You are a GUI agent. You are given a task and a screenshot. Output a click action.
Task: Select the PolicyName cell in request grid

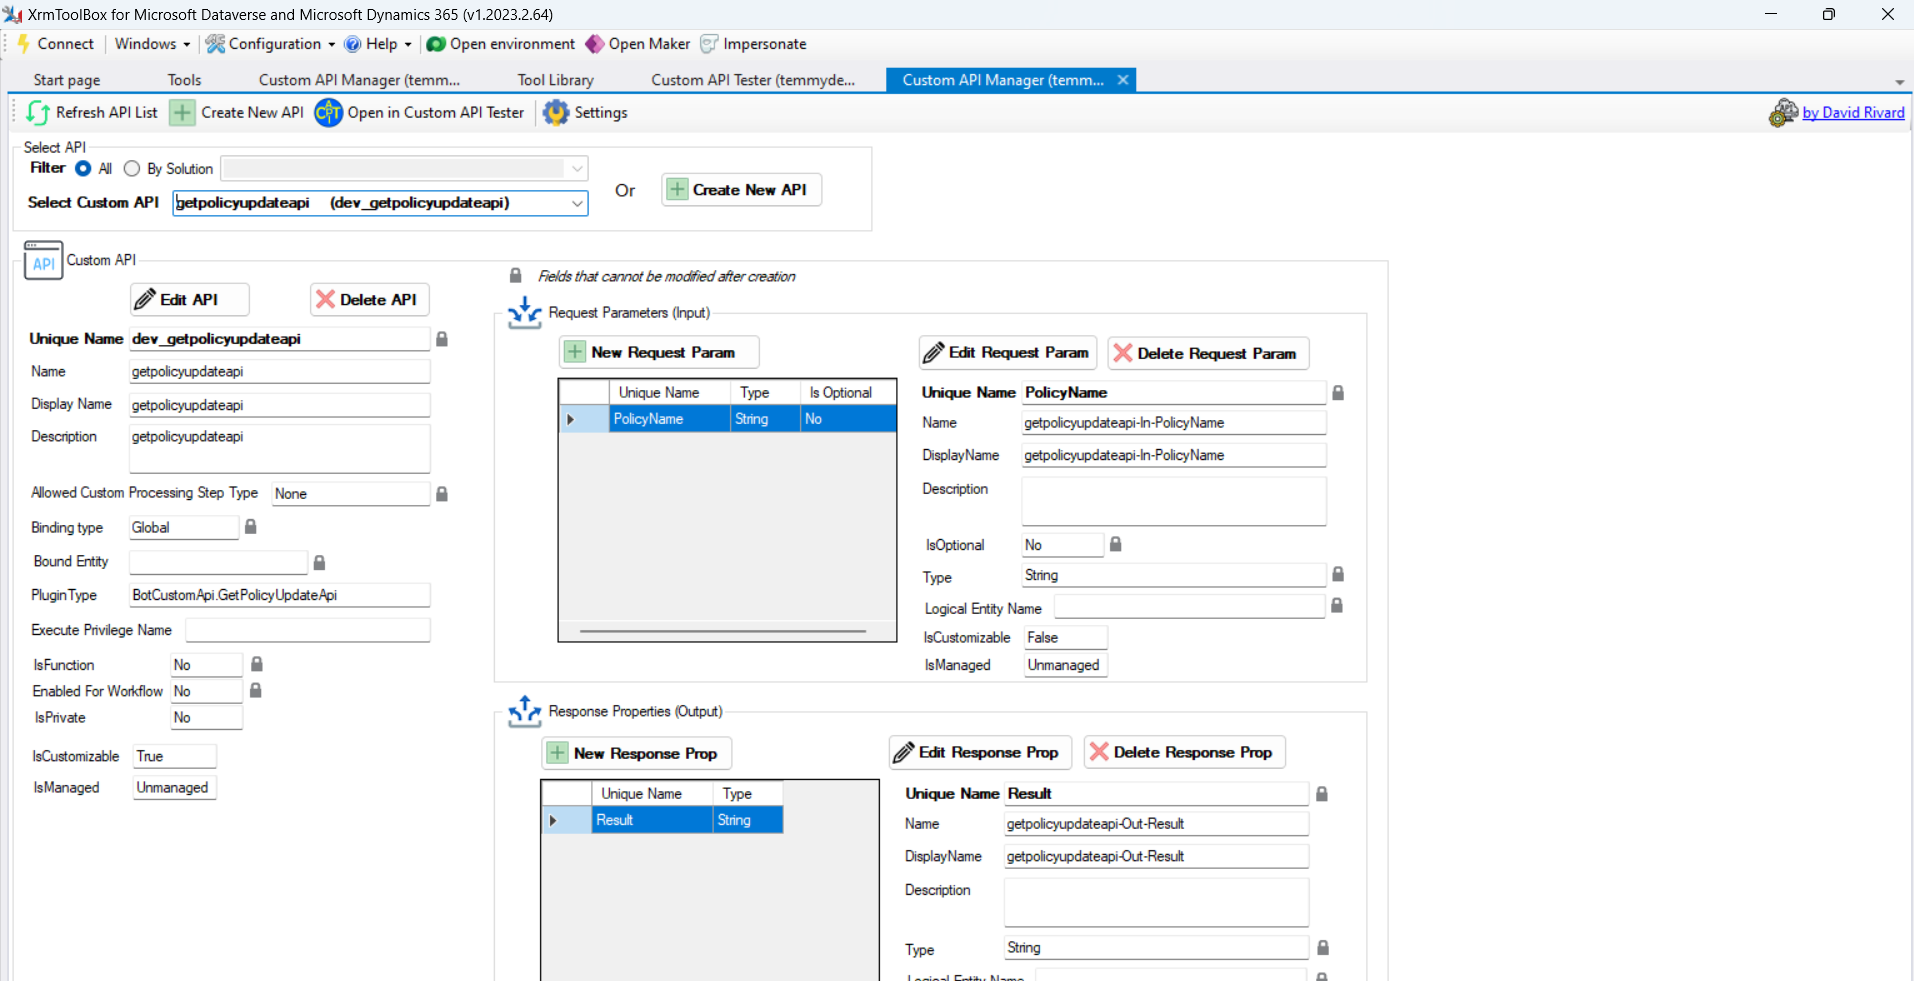pos(669,419)
